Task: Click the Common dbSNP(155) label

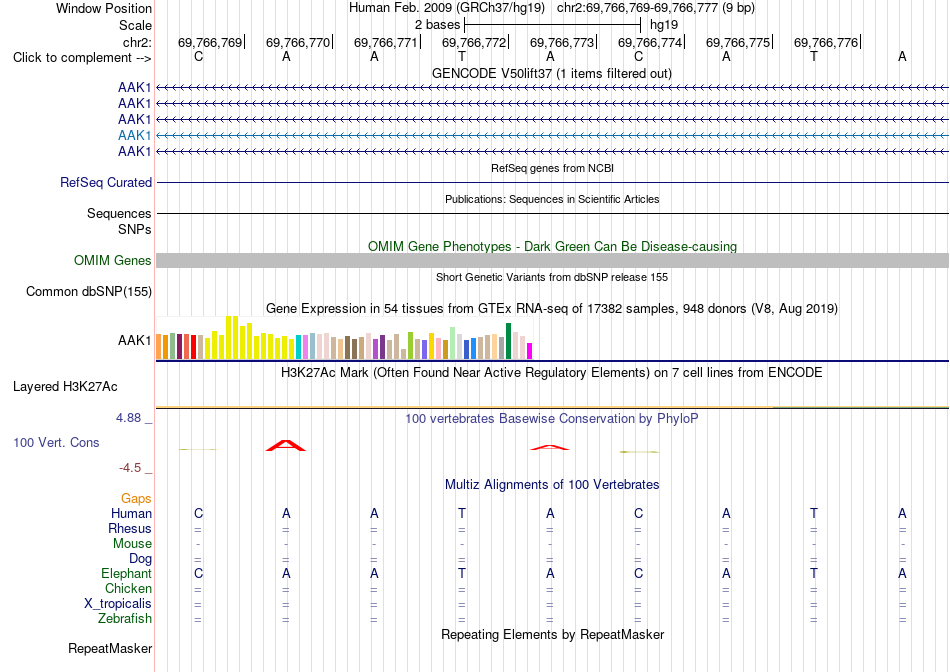Action: coord(89,291)
